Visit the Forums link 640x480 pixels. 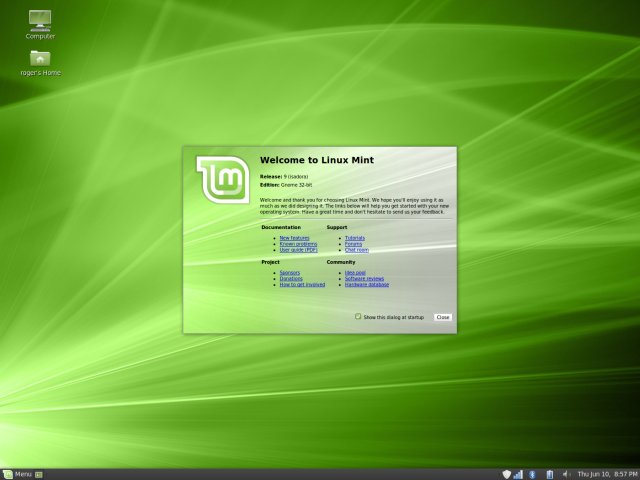coord(353,243)
